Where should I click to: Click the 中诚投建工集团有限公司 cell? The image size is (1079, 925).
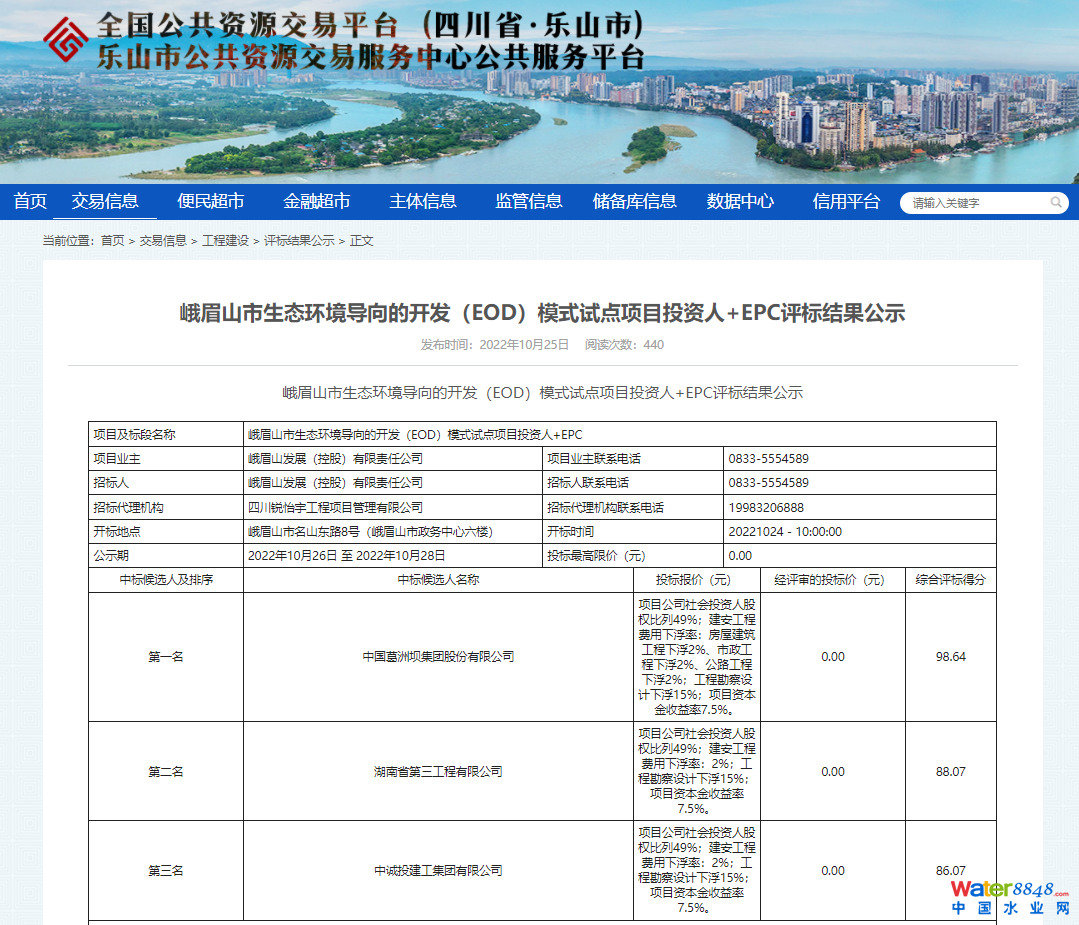coord(438,871)
